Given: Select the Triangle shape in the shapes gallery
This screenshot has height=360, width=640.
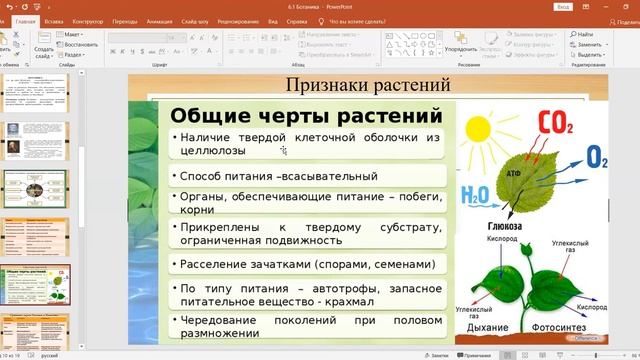Looking at the screenshot, I should tap(390, 44).
